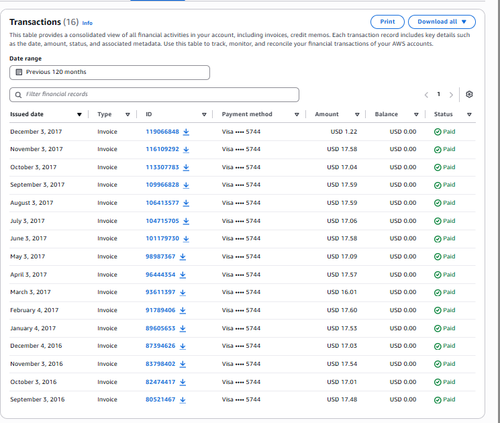
Task: Click the February 4, 2017 date cell
Action: [x=34, y=310]
